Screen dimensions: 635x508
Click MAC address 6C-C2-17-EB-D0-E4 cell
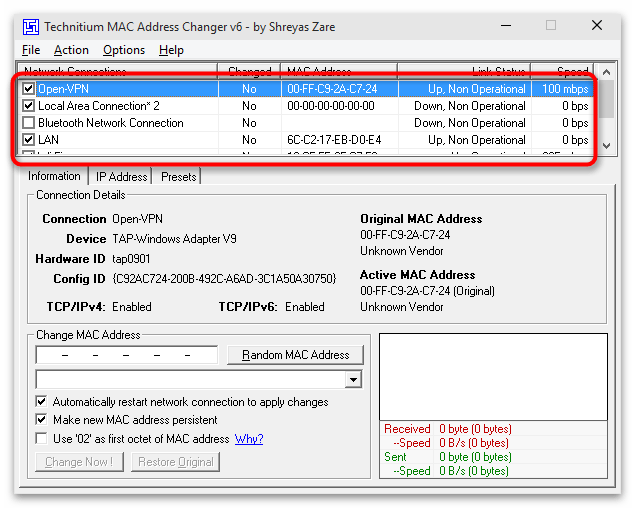click(334, 140)
